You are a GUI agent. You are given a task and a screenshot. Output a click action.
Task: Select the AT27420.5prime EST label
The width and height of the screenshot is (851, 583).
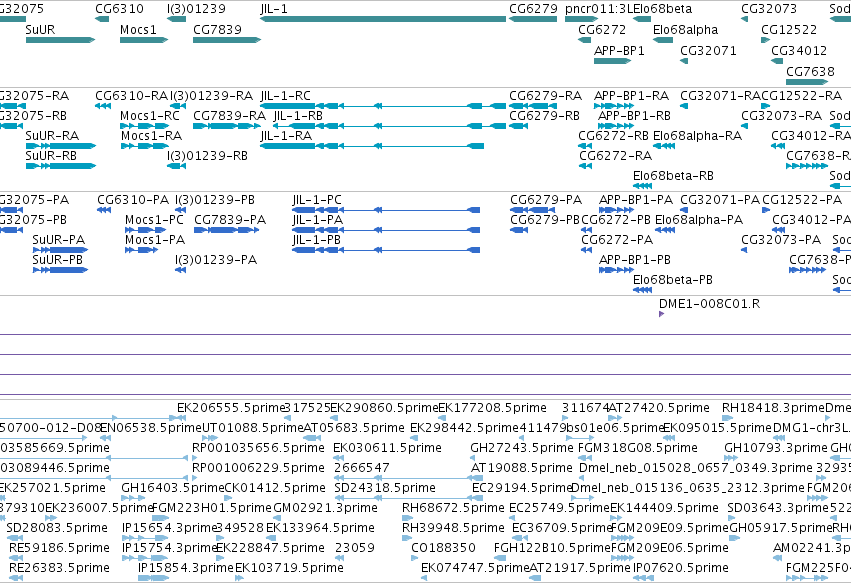coord(659,408)
